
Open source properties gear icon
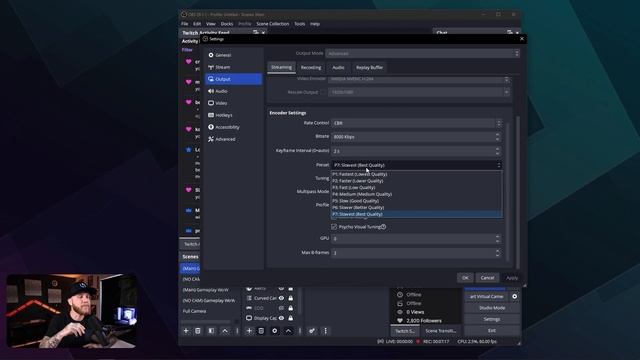[x=275, y=331]
